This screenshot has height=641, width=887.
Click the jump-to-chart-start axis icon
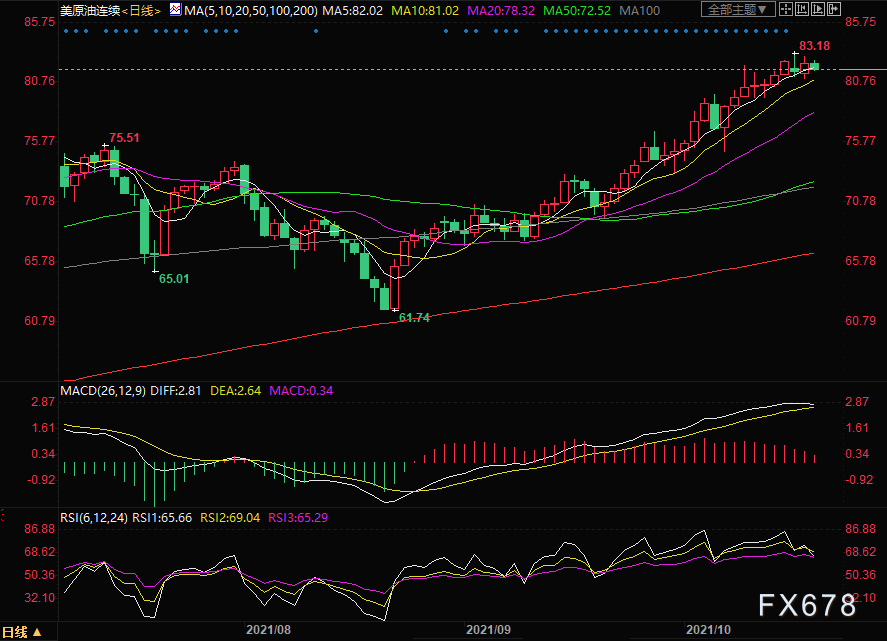tap(802, 10)
